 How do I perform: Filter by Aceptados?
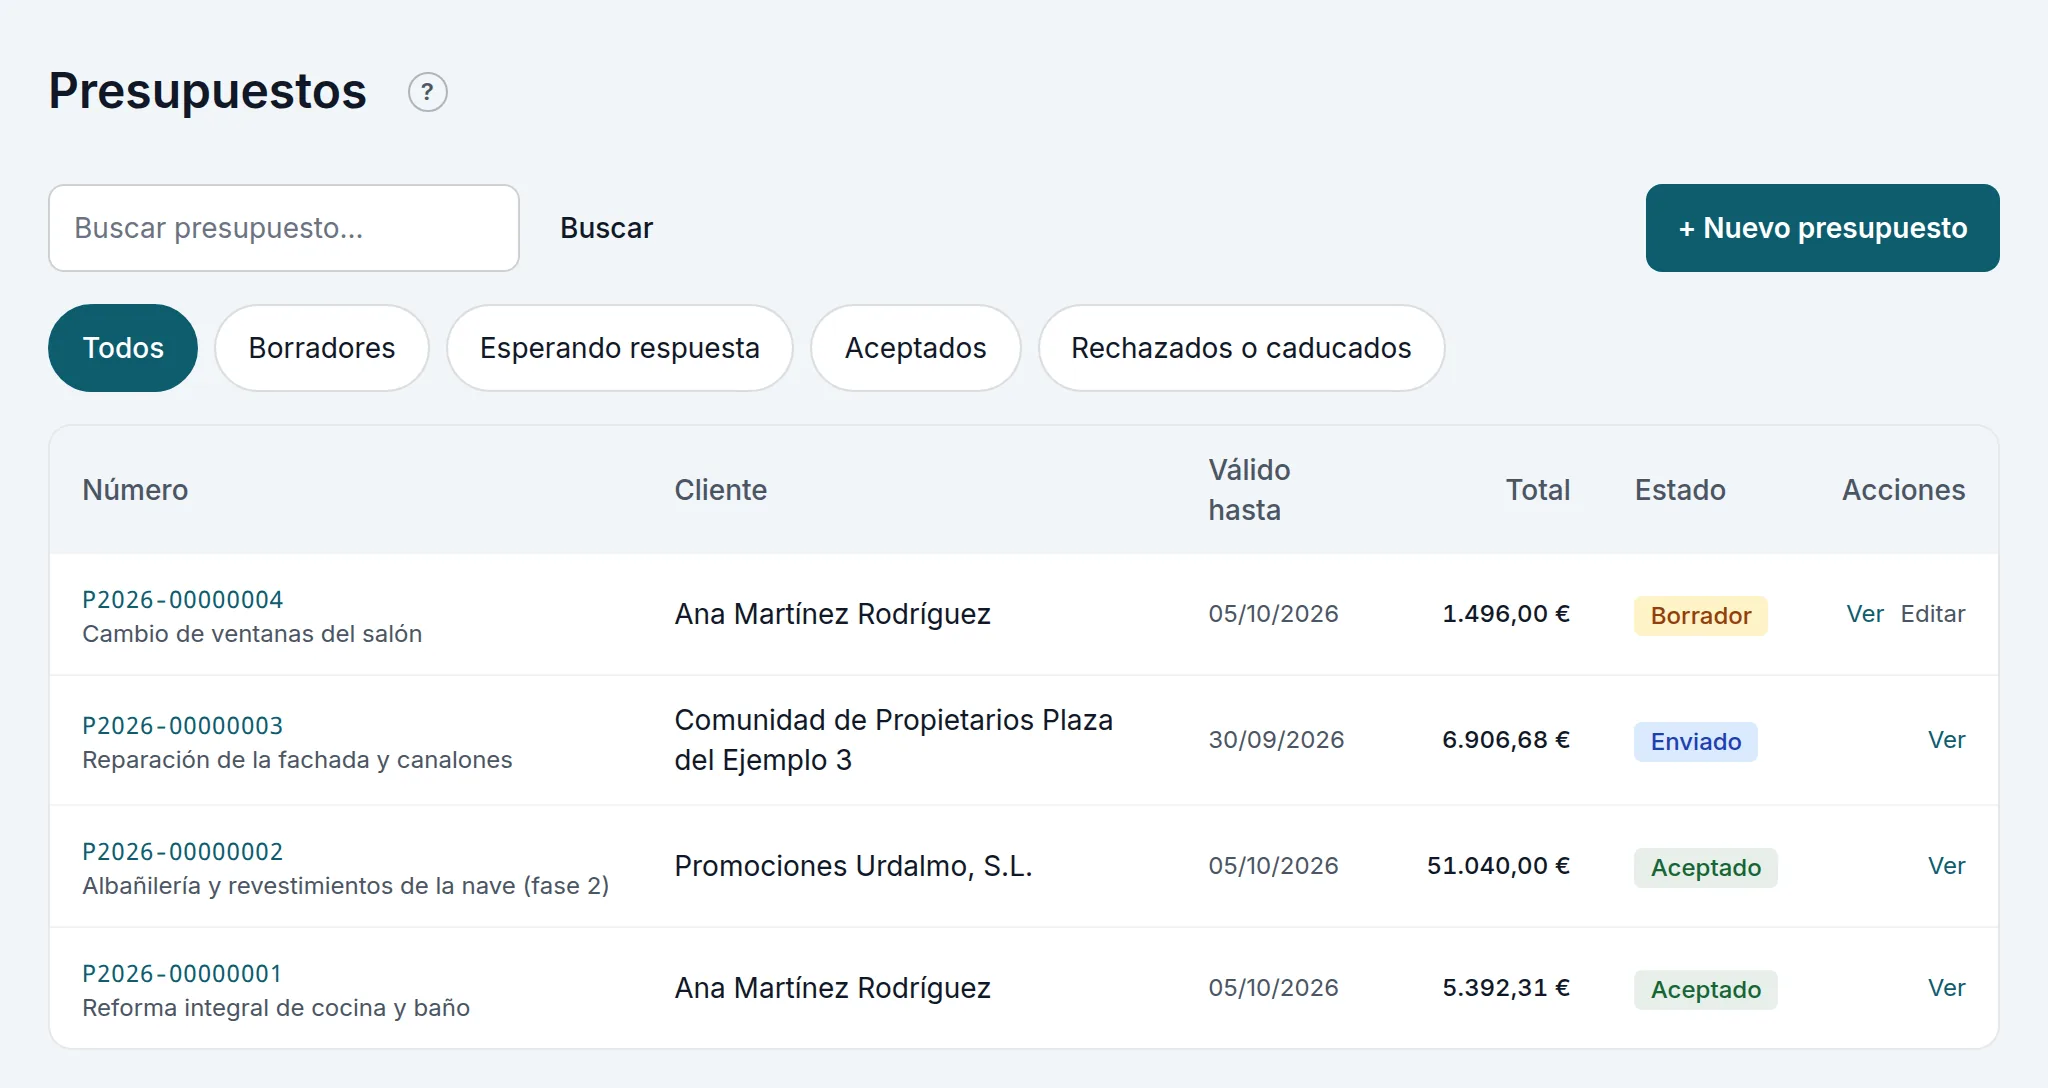click(915, 348)
